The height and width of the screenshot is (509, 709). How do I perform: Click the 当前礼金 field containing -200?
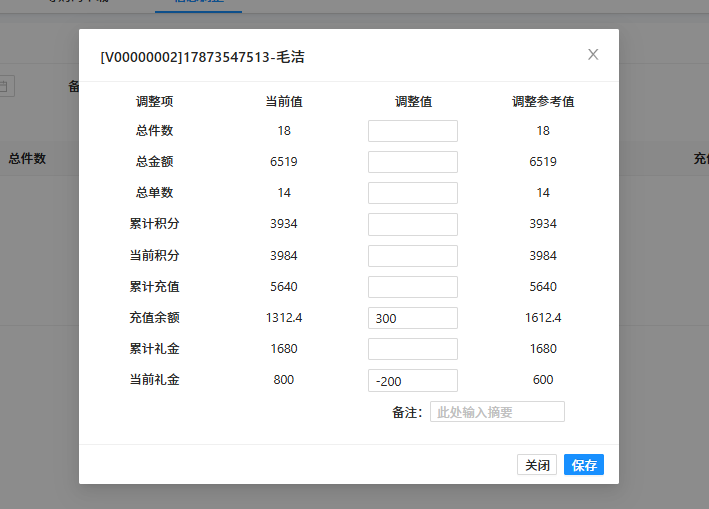point(412,380)
